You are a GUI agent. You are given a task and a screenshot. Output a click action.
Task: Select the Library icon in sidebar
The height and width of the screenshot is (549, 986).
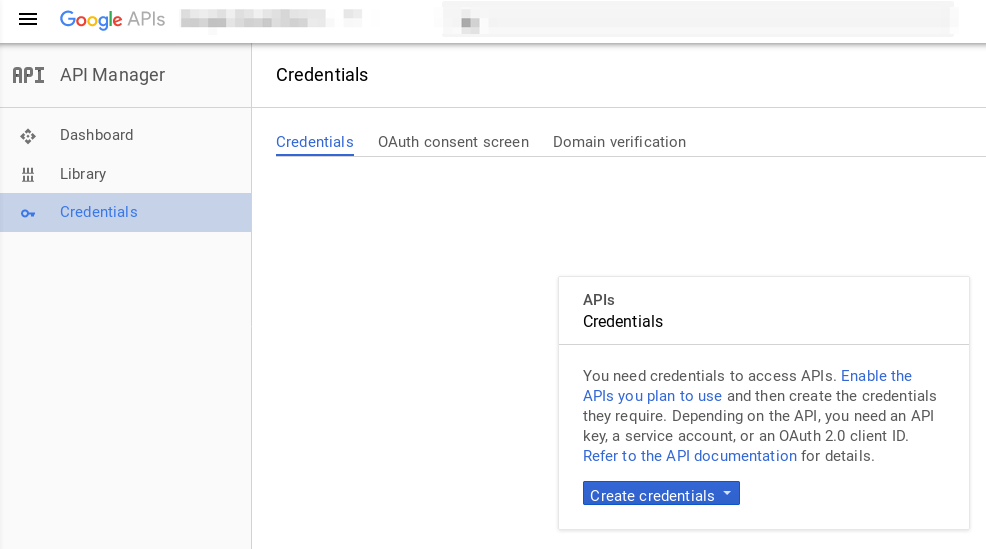point(28,174)
